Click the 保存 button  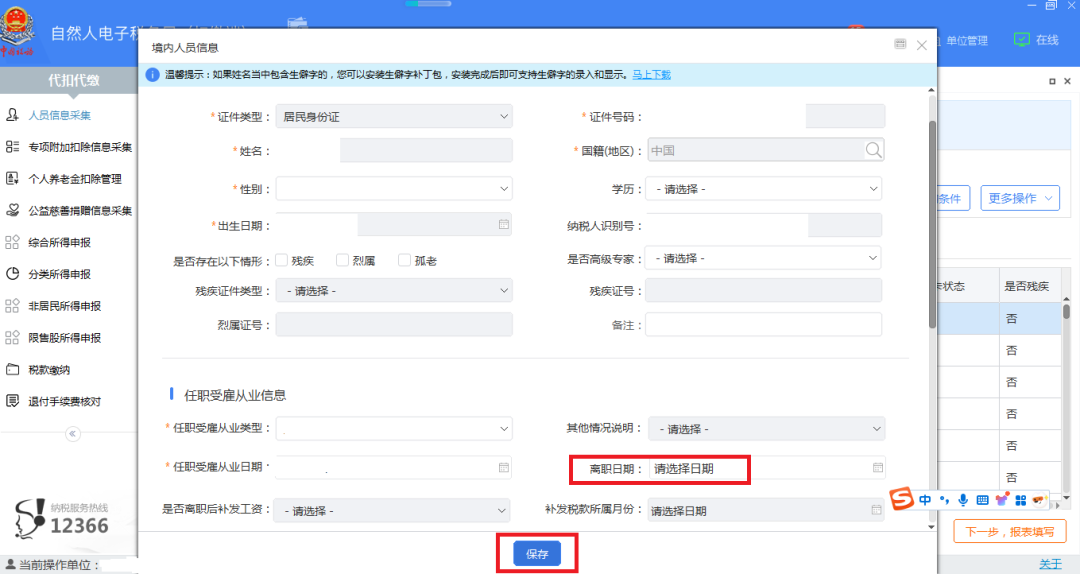537,553
